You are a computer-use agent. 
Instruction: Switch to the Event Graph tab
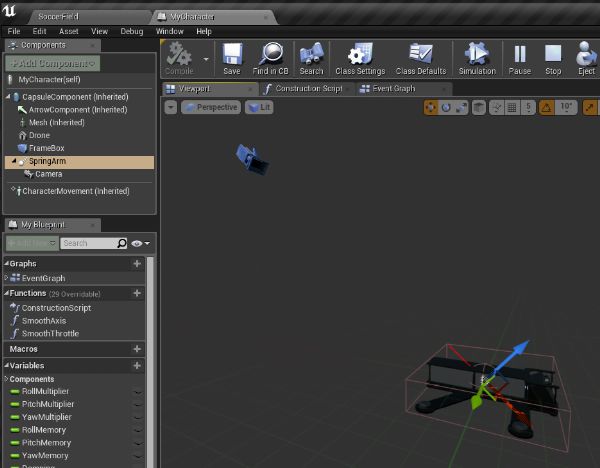pyautogui.click(x=393, y=88)
